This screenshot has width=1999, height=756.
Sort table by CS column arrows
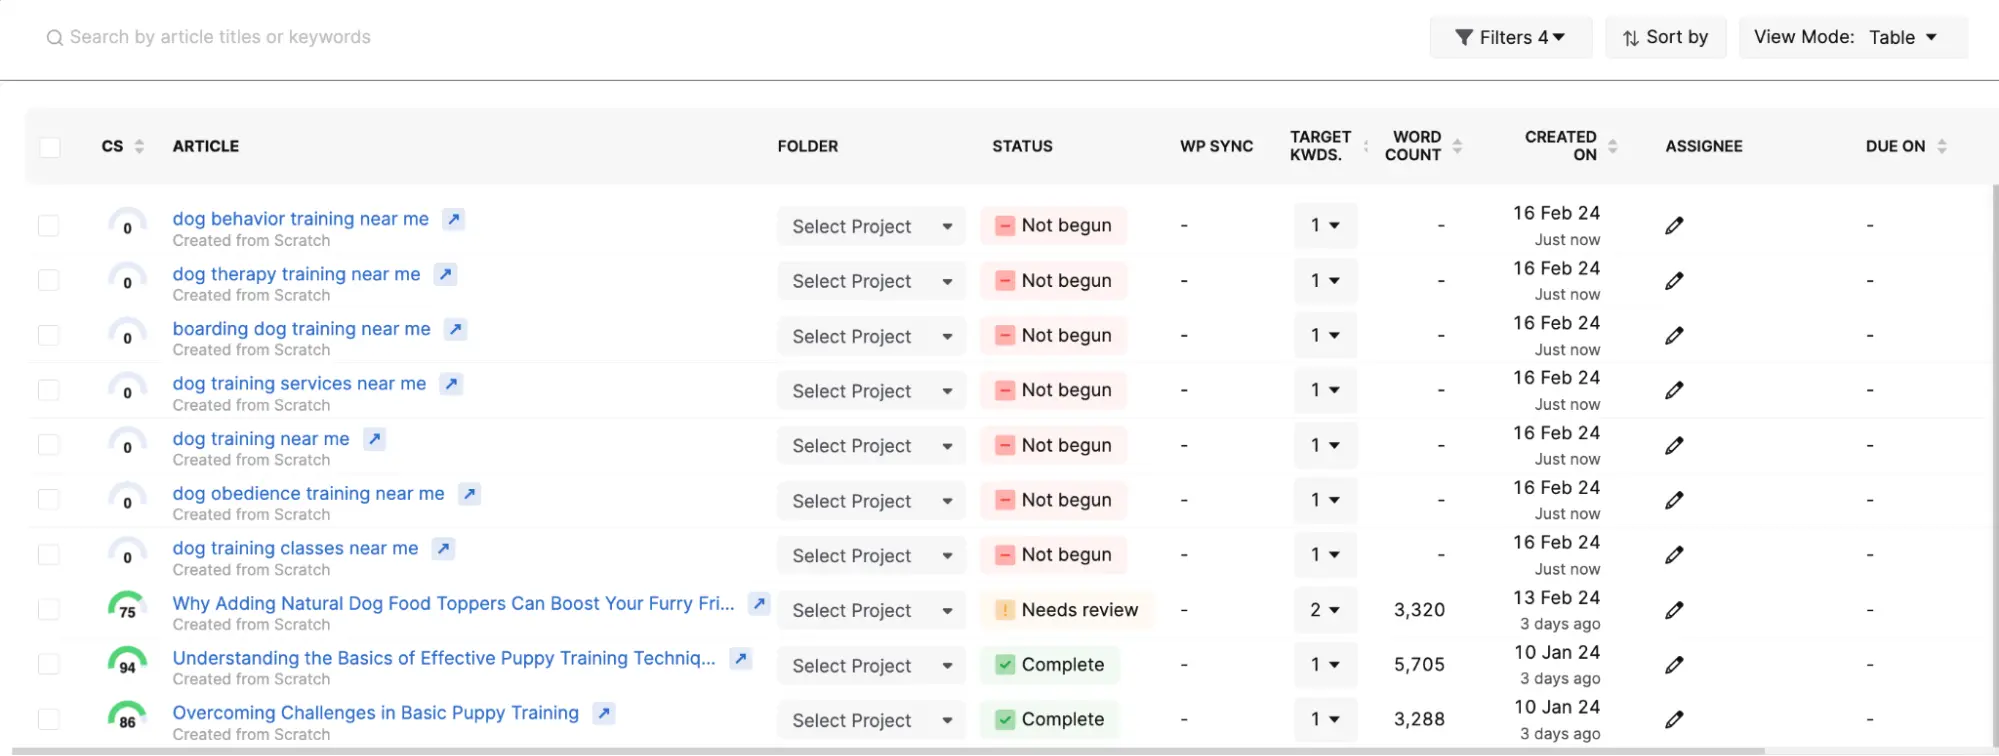[139, 146]
